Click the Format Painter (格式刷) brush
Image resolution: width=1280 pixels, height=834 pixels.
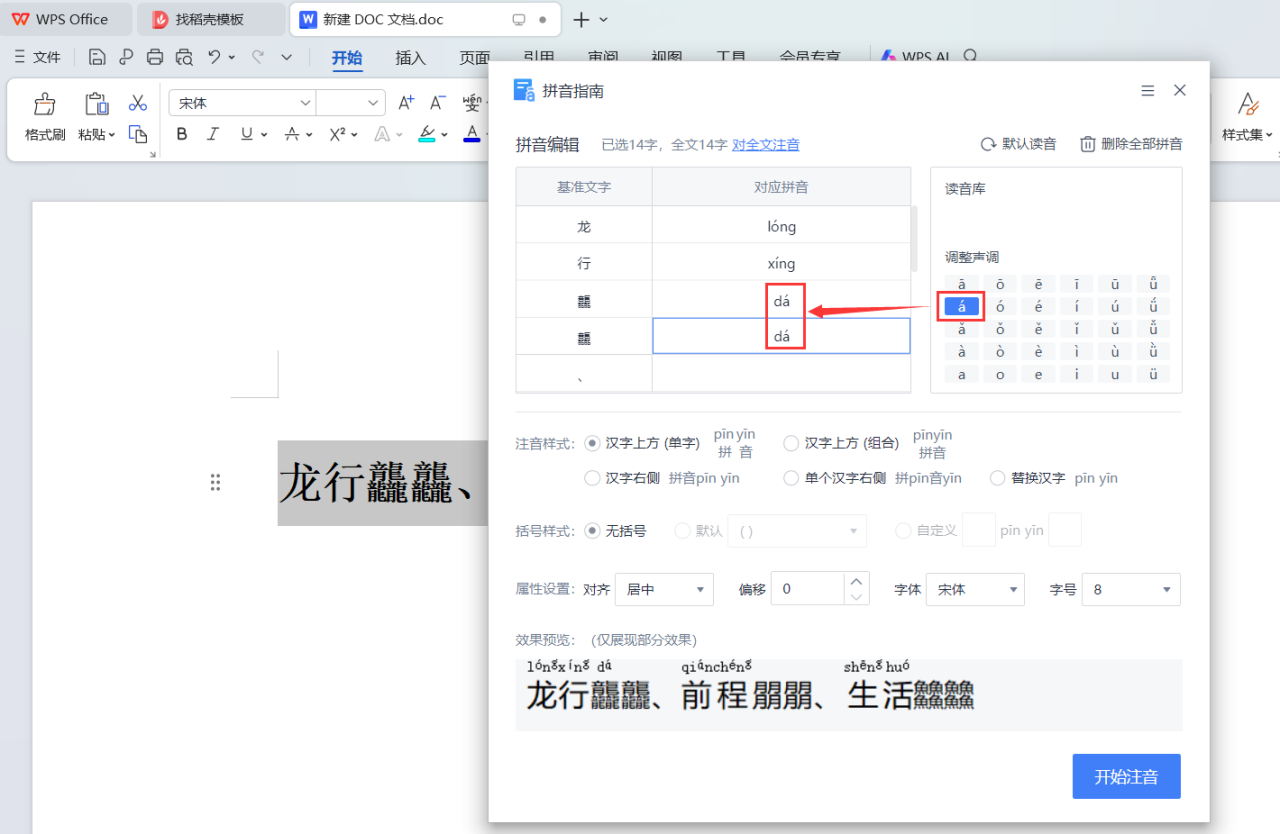tap(45, 103)
